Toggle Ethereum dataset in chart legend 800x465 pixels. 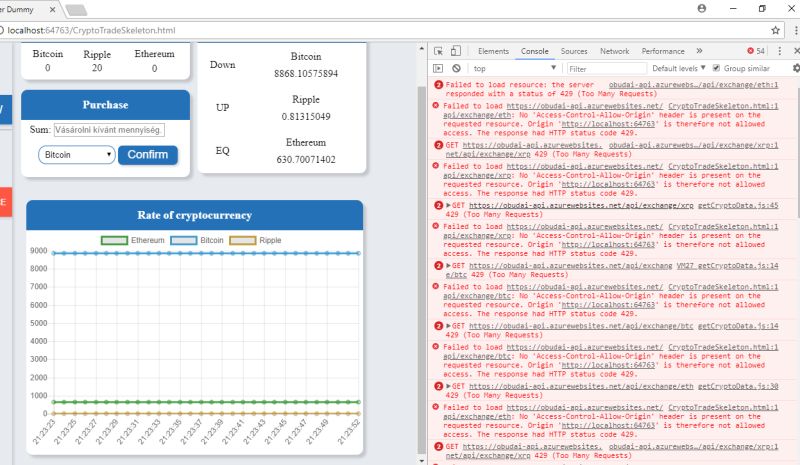(133, 240)
